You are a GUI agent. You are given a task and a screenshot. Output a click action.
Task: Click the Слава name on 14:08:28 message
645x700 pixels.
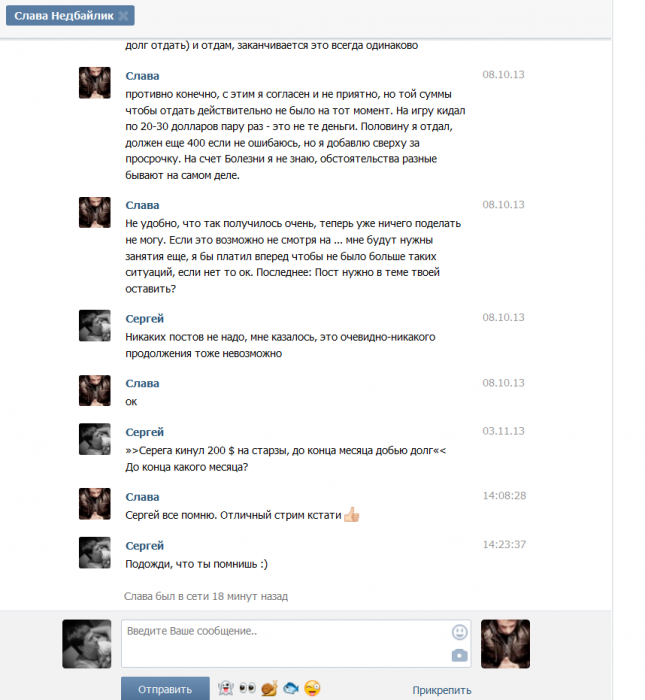point(142,497)
